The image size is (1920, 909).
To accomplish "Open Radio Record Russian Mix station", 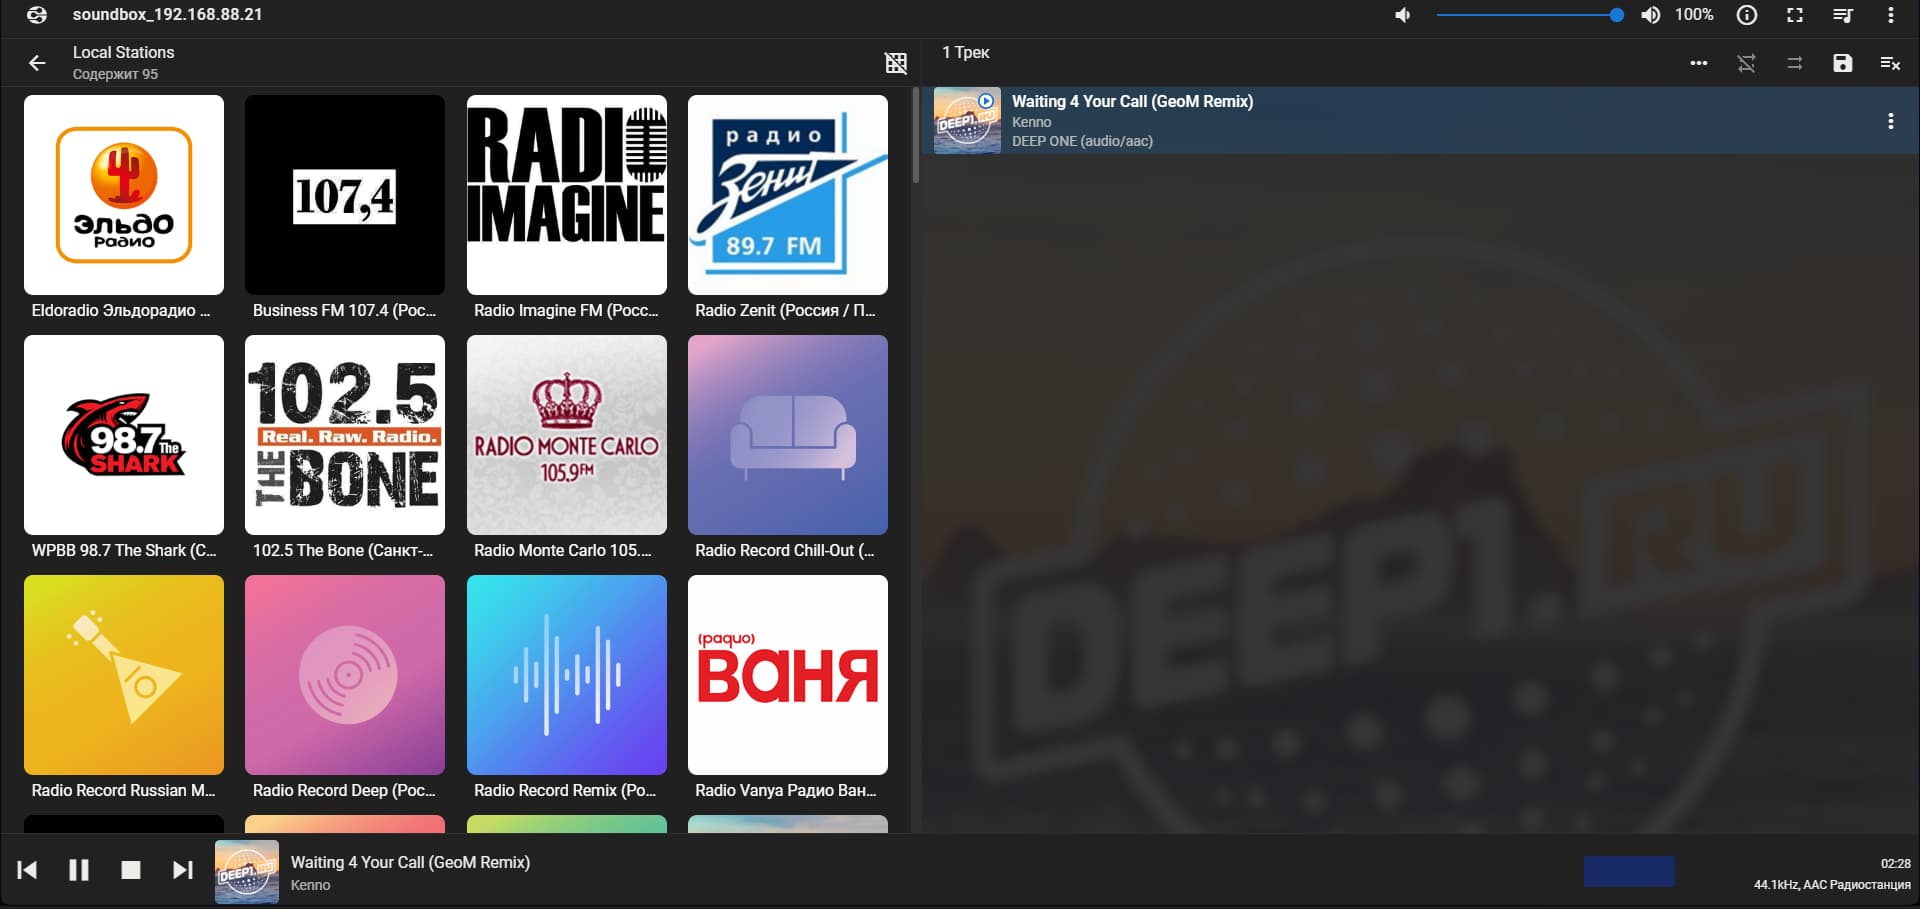I will coord(124,675).
